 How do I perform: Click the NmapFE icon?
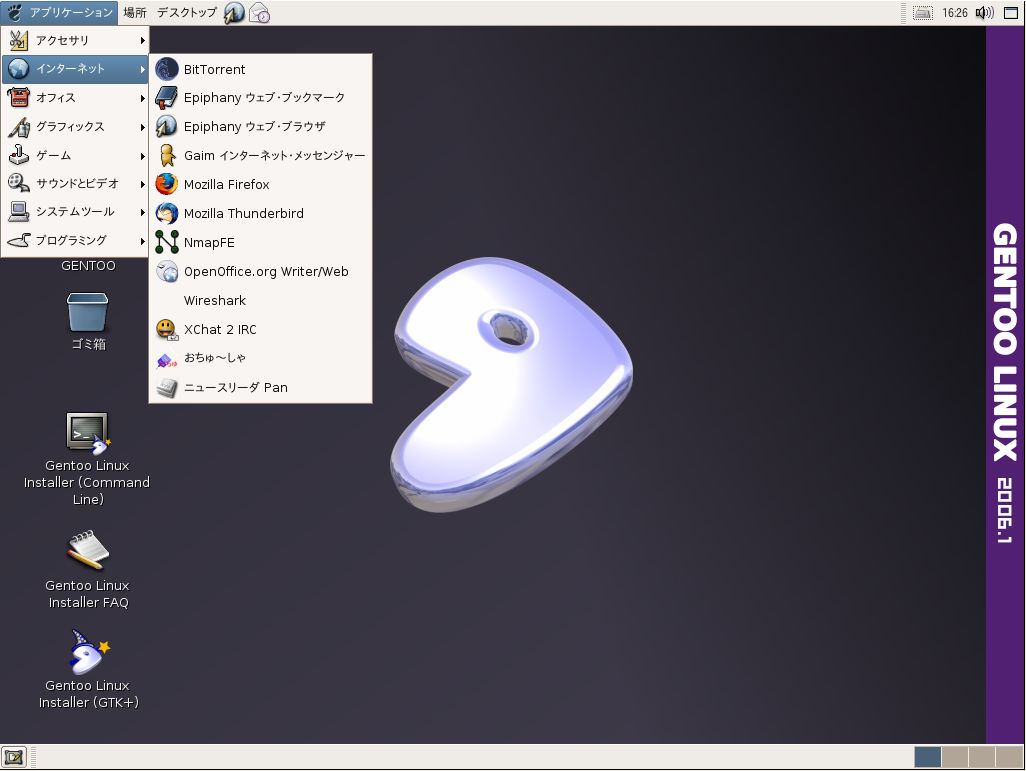click(x=167, y=242)
